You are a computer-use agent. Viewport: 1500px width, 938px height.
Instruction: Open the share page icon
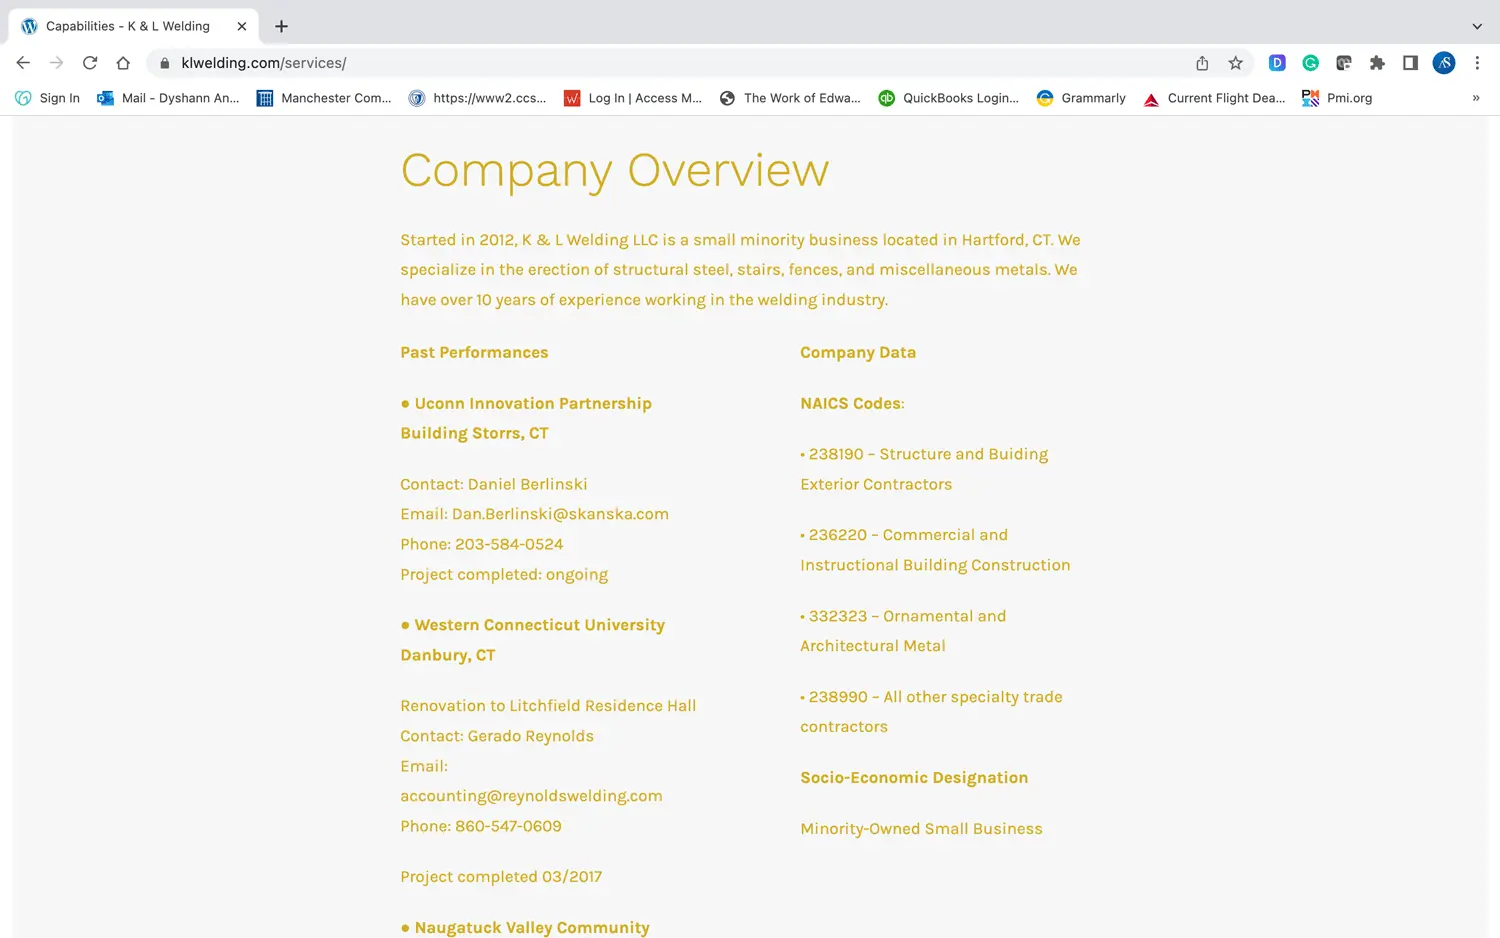click(1202, 63)
